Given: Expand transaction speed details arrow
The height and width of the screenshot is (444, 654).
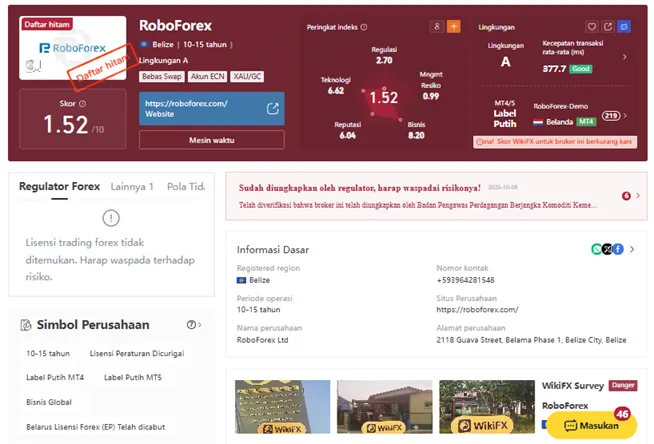Looking at the screenshot, I should point(624,57).
